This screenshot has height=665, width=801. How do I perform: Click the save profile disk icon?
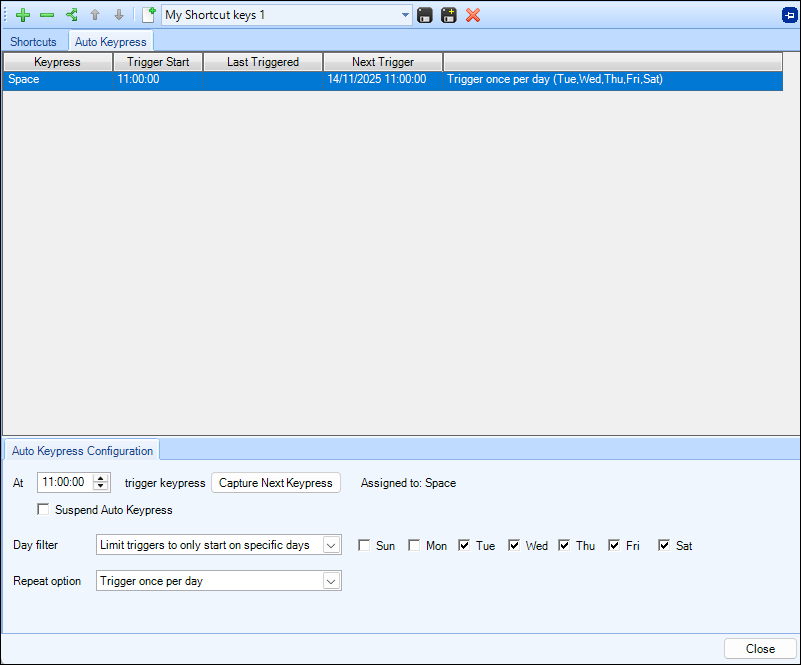pyautogui.click(x=425, y=15)
